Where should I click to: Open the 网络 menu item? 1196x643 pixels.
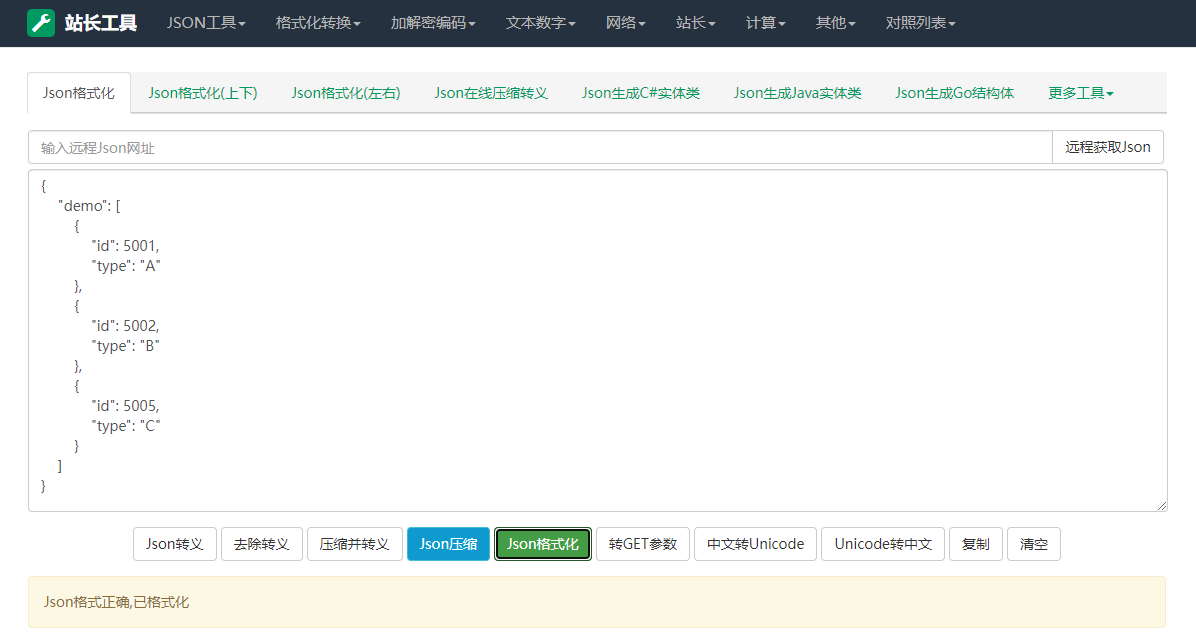click(626, 22)
